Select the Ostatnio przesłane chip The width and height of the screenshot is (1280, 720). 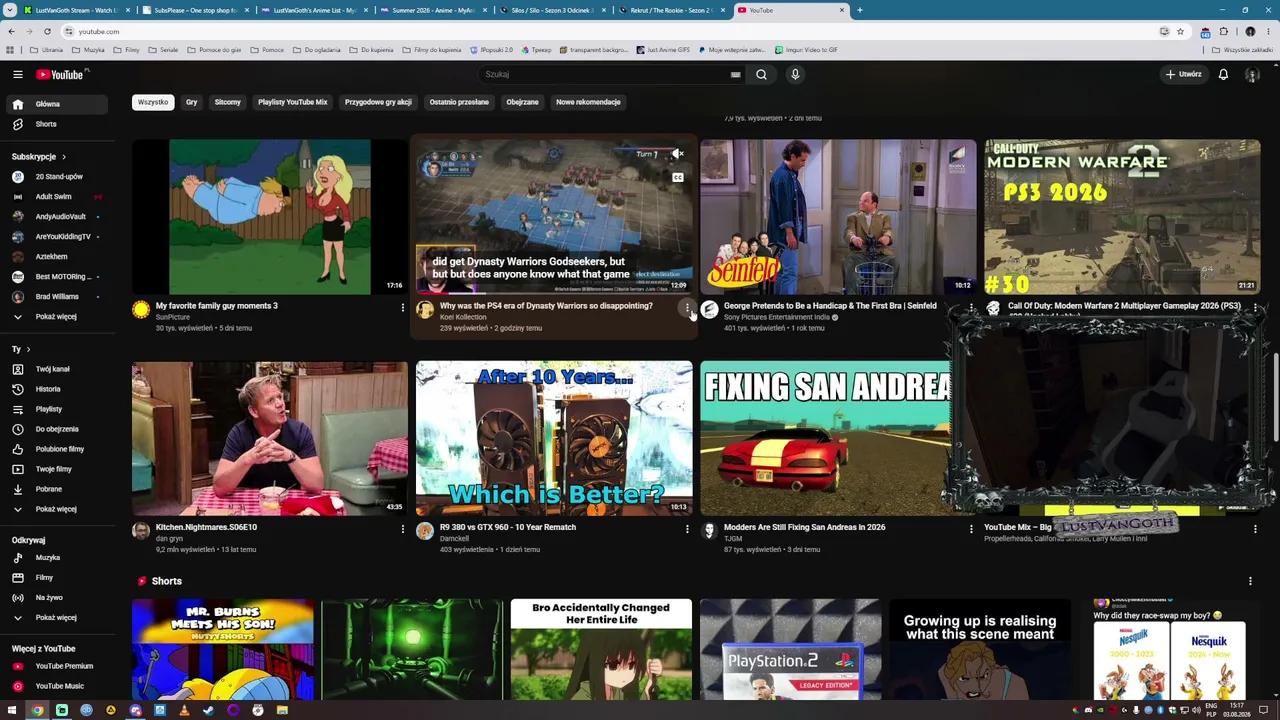tap(459, 102)
